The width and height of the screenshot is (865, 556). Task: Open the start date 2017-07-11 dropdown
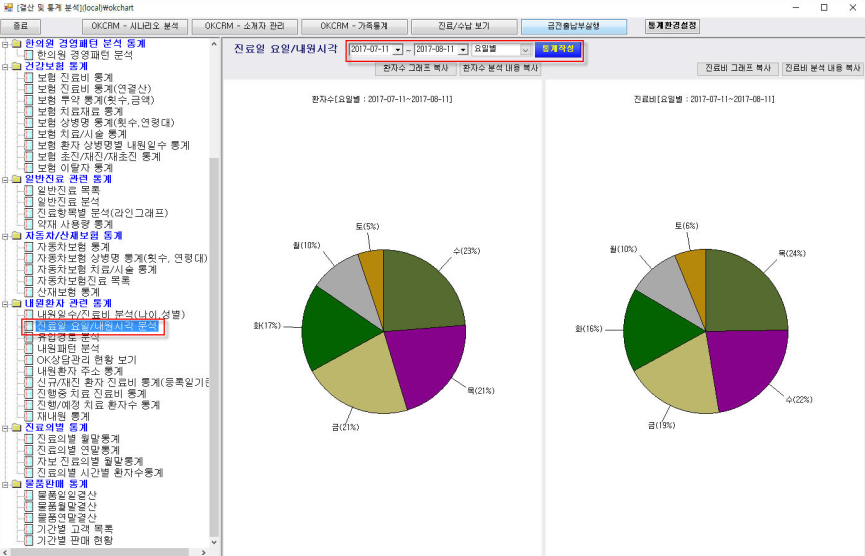[x=398, y=50]
